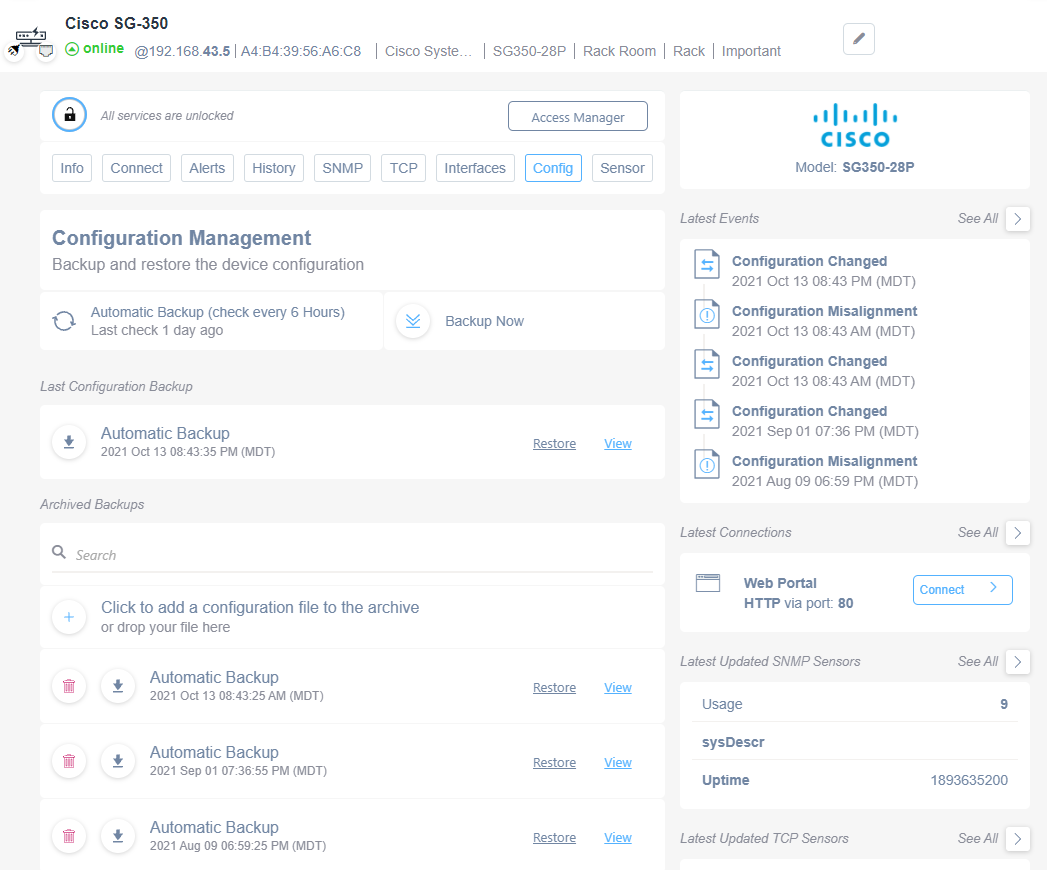This screenshot has height=870, width=1047.
Task: Click the add configuration file drop area text
Action: click(260, 616)
